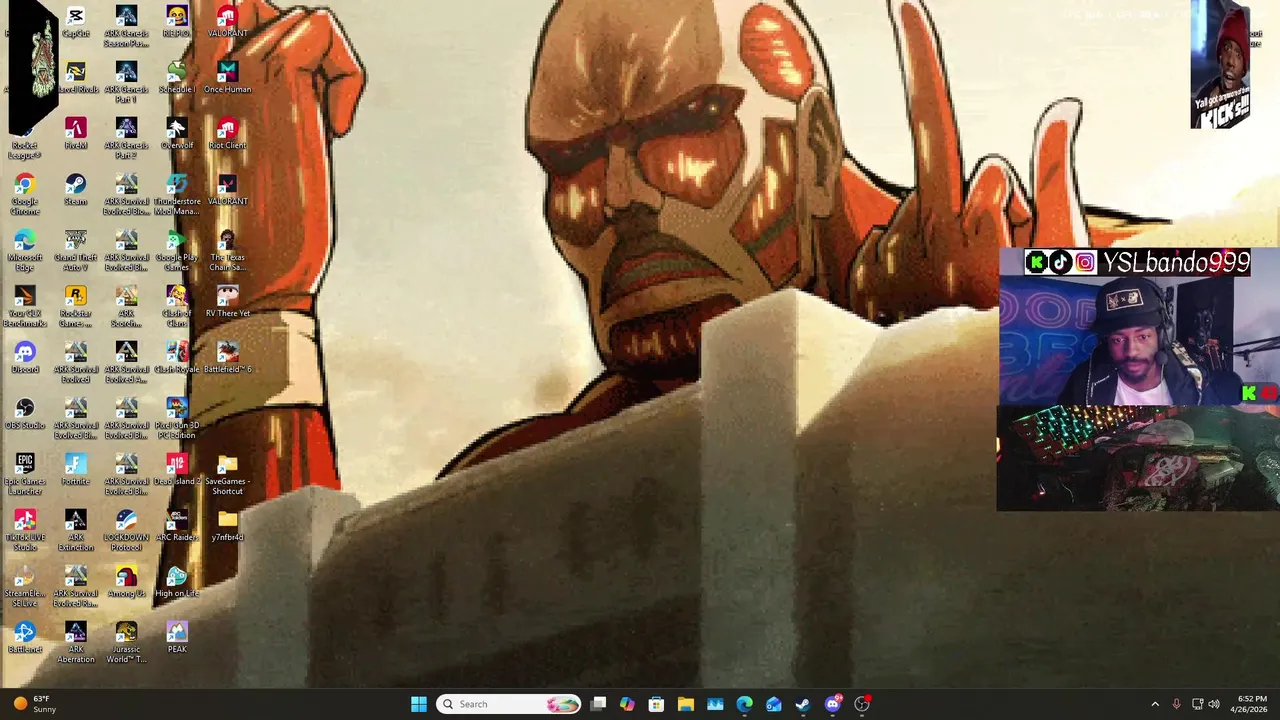Launch the Clash Royale desktop icon
The width and height of the screenshot is (1280, 720).
tap(177, 358)
